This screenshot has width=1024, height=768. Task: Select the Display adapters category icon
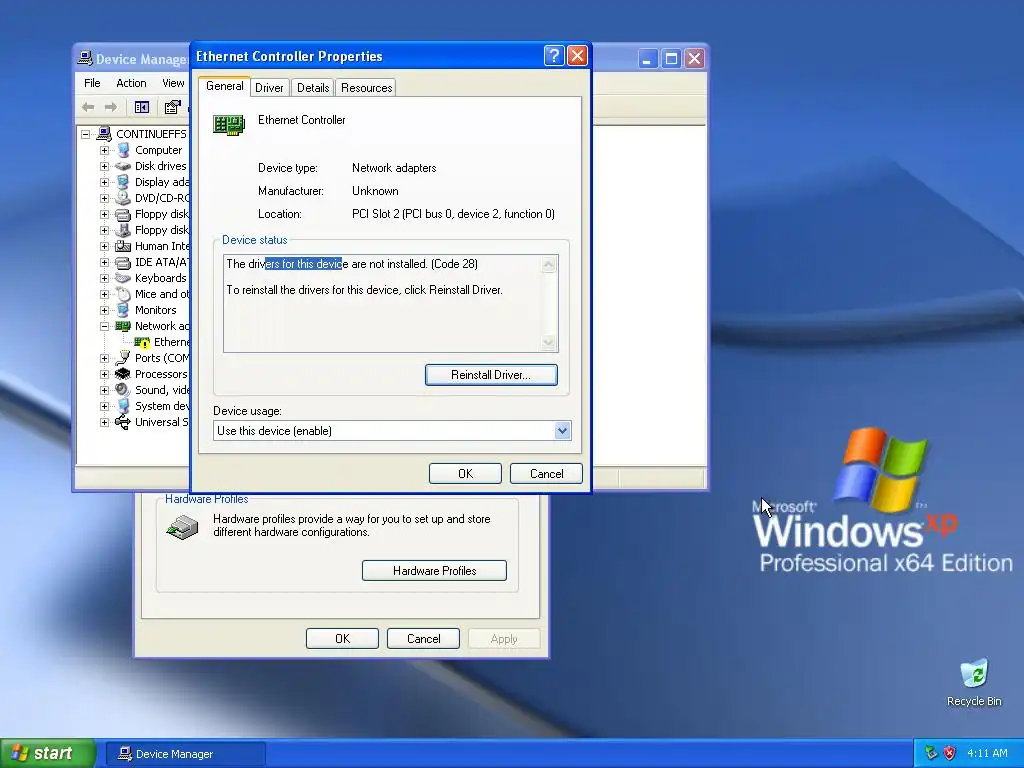(123, 182)
